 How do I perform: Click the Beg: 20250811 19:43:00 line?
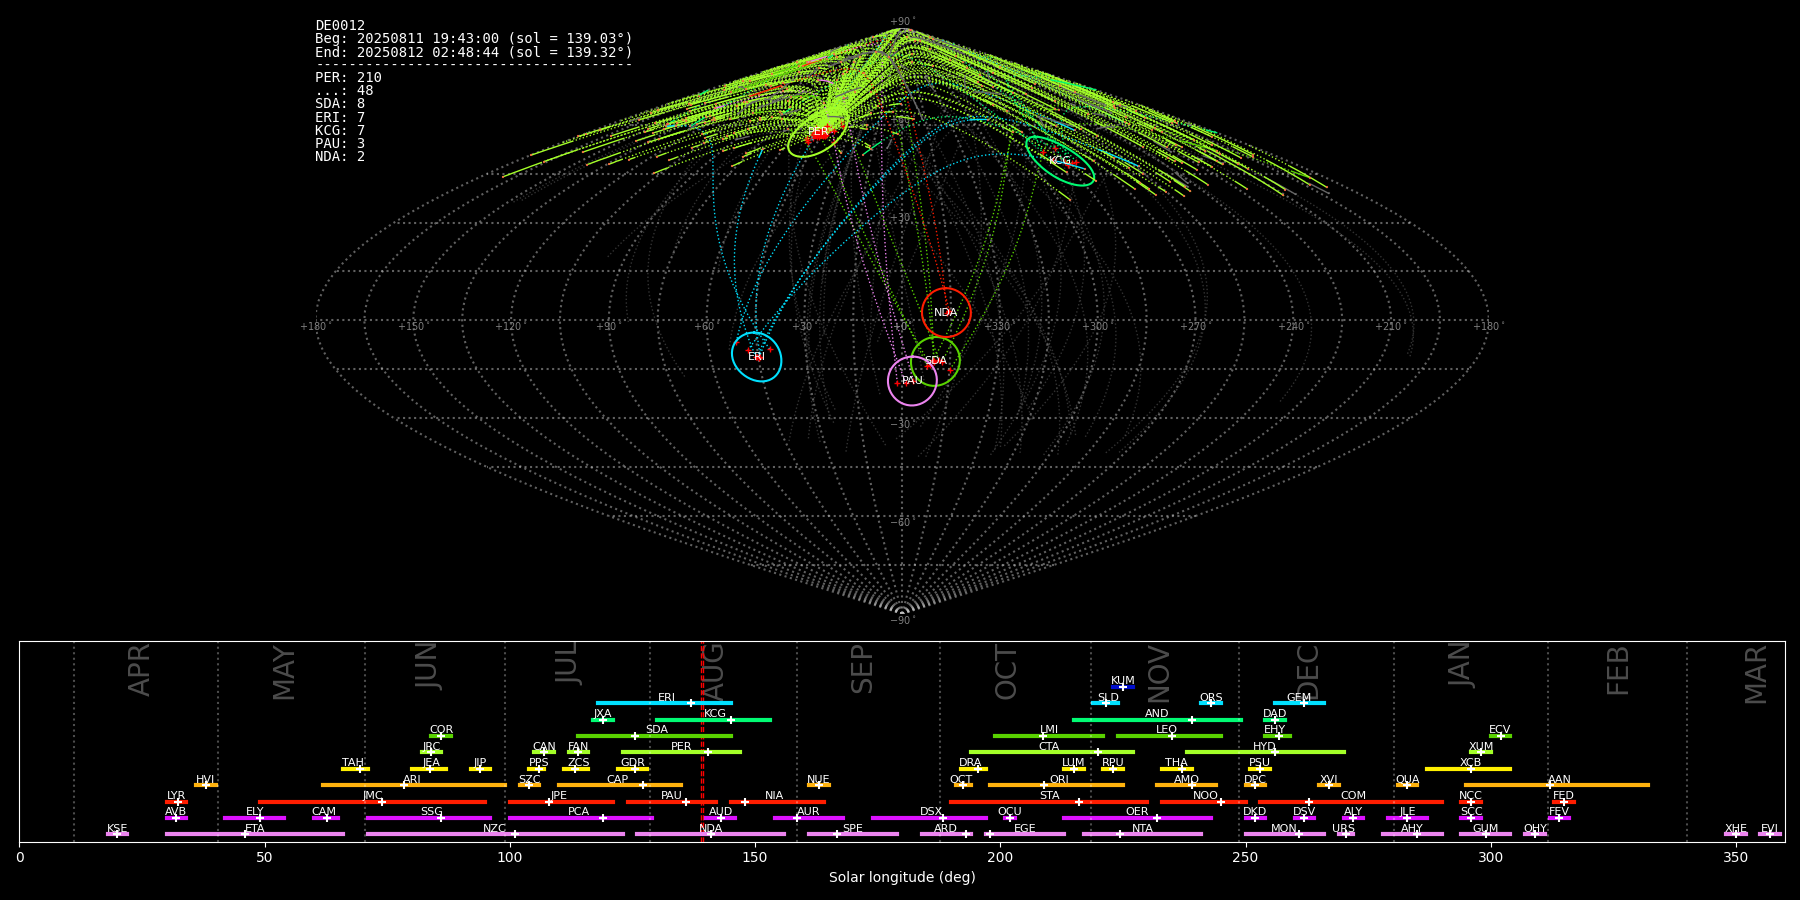click(x=474, y=39)
